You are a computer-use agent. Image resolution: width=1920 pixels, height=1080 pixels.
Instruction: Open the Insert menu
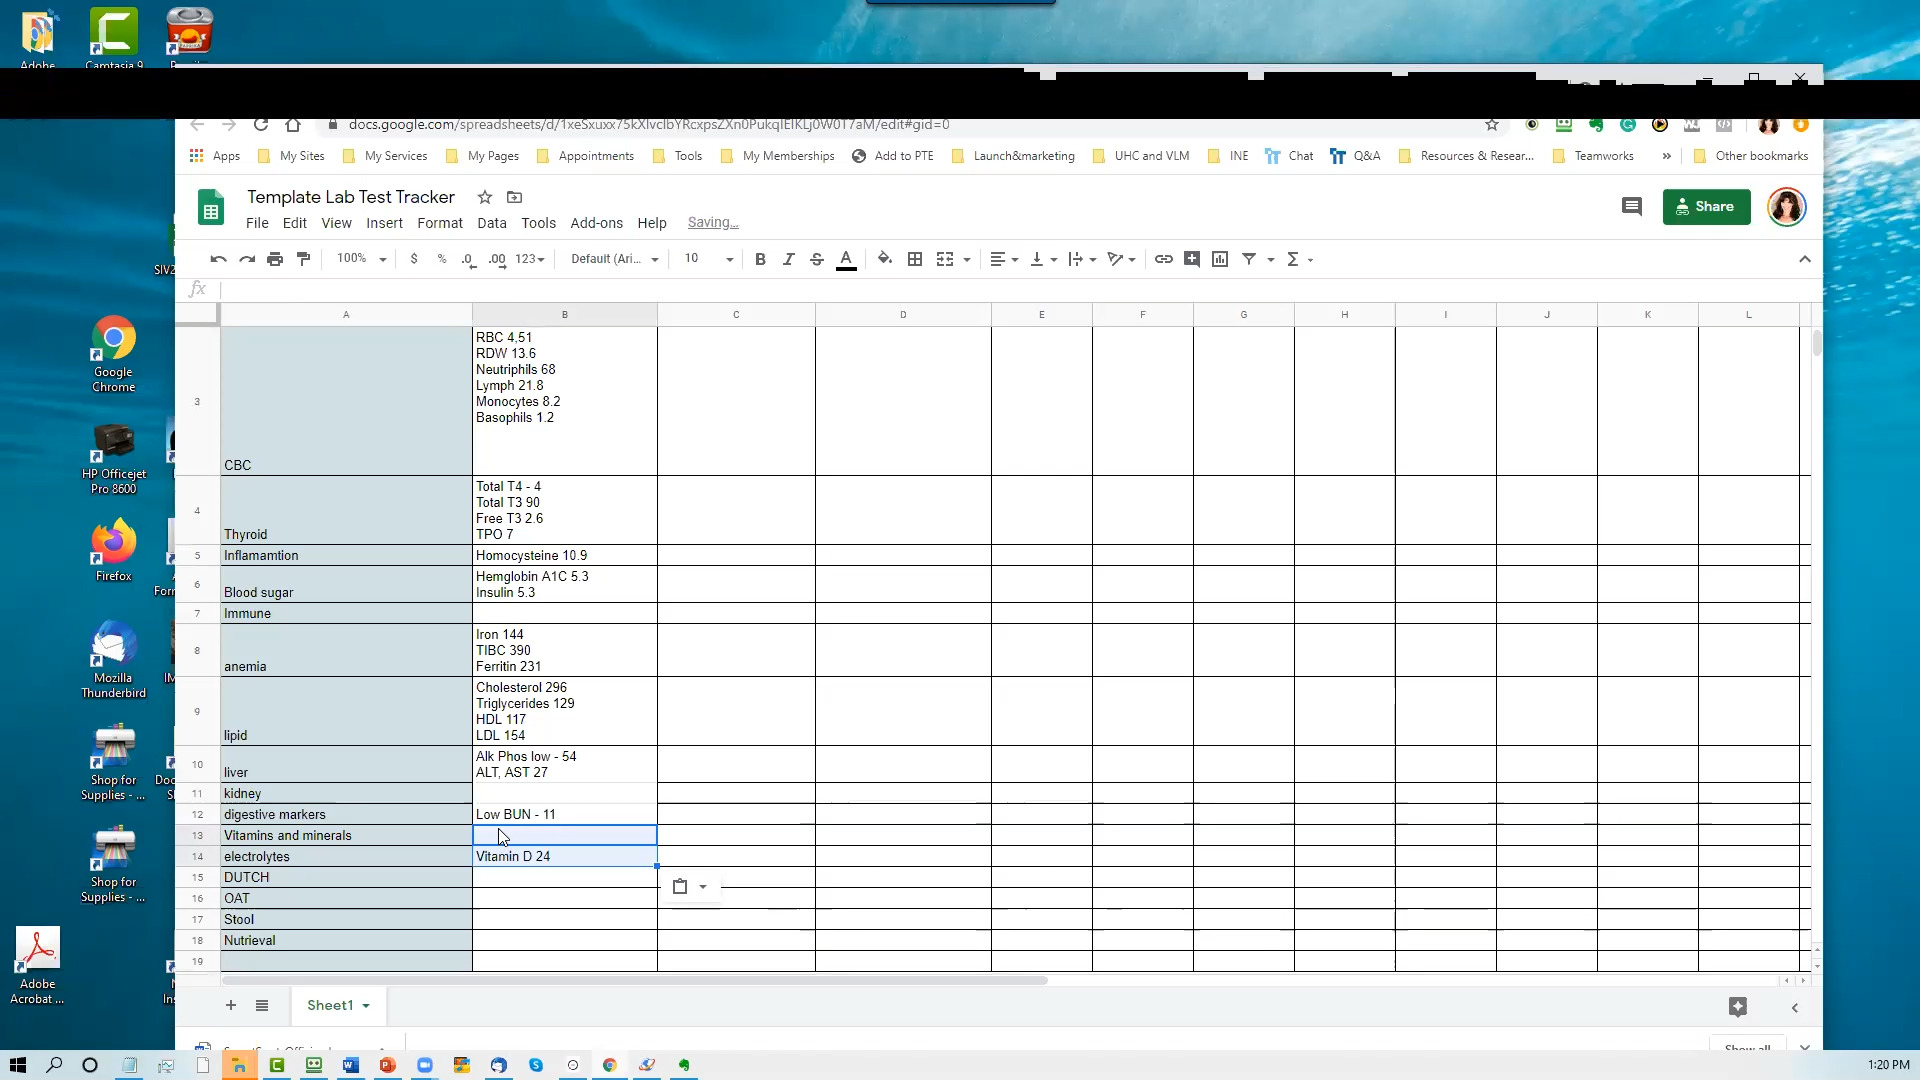[x=384, y=223]
